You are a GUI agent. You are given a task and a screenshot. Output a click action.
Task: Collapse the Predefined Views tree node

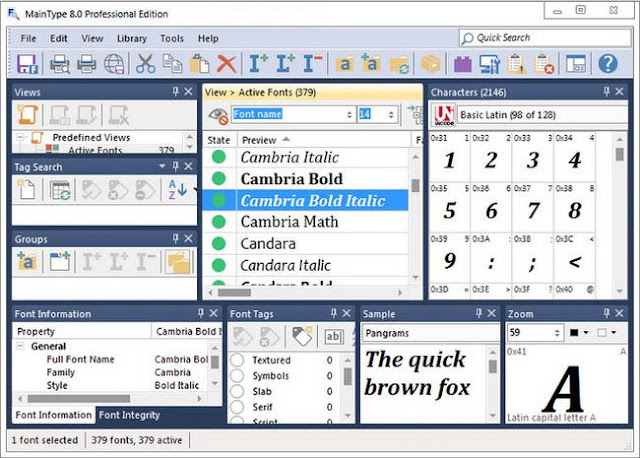click(x=20, y=137)
